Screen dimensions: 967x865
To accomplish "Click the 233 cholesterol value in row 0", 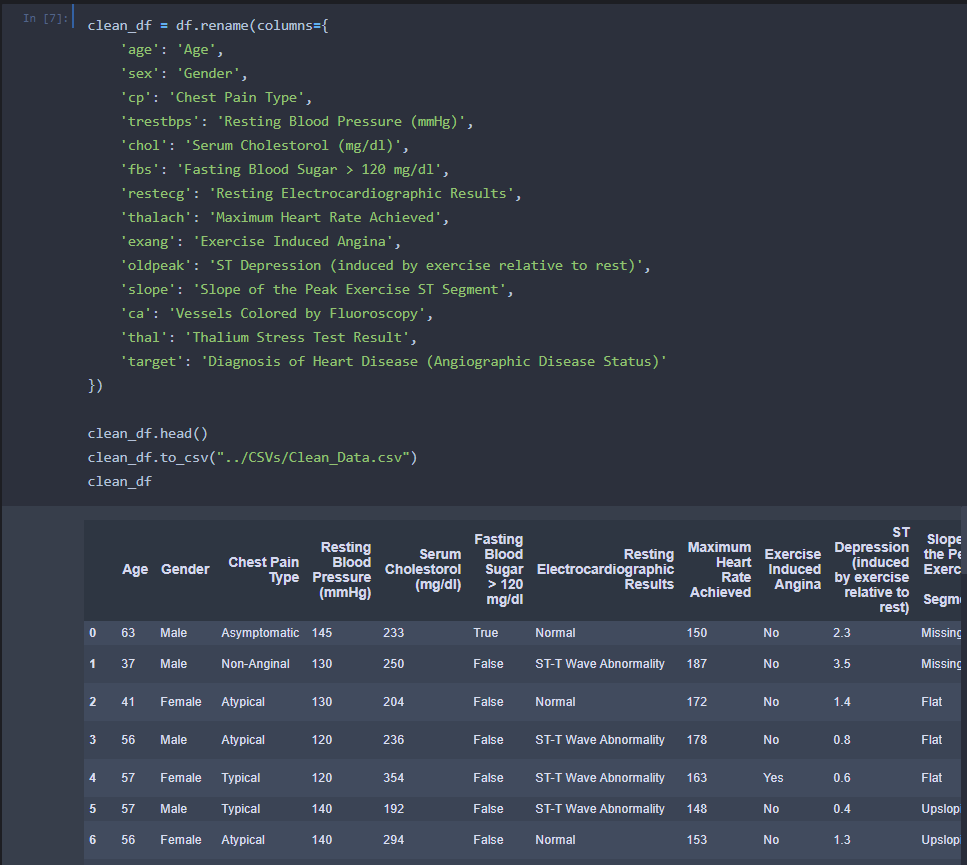I will click(393, 633).
